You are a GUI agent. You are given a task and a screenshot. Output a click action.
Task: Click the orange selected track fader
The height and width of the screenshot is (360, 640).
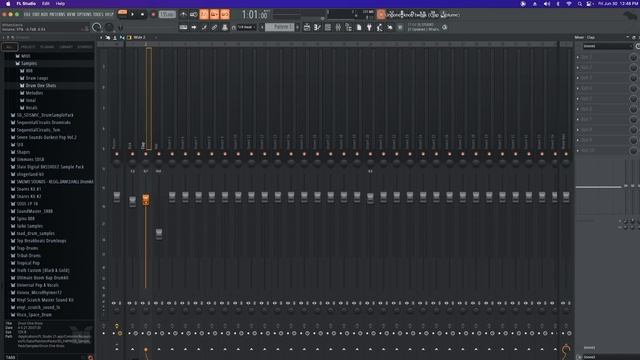coord(146,200)
